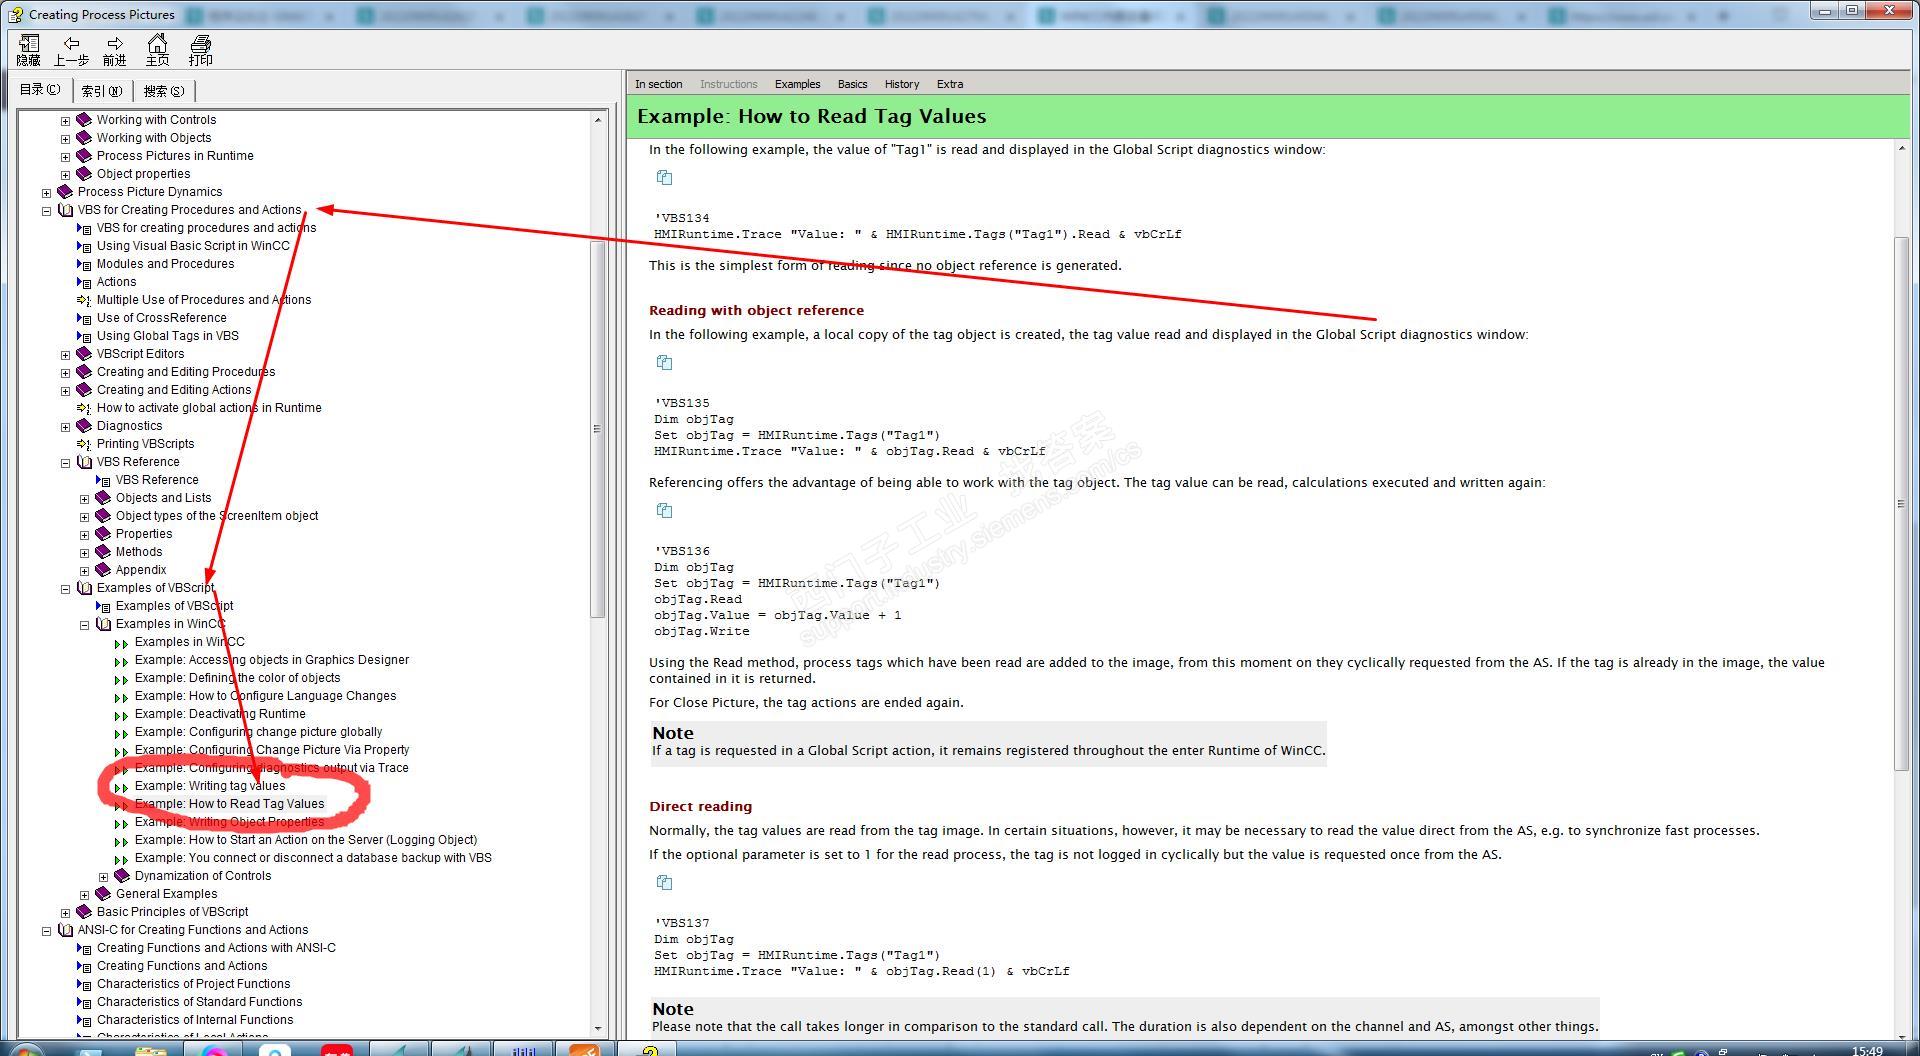
Task: Open Characteristics of Project Functions topic
Action: point(193,984)
